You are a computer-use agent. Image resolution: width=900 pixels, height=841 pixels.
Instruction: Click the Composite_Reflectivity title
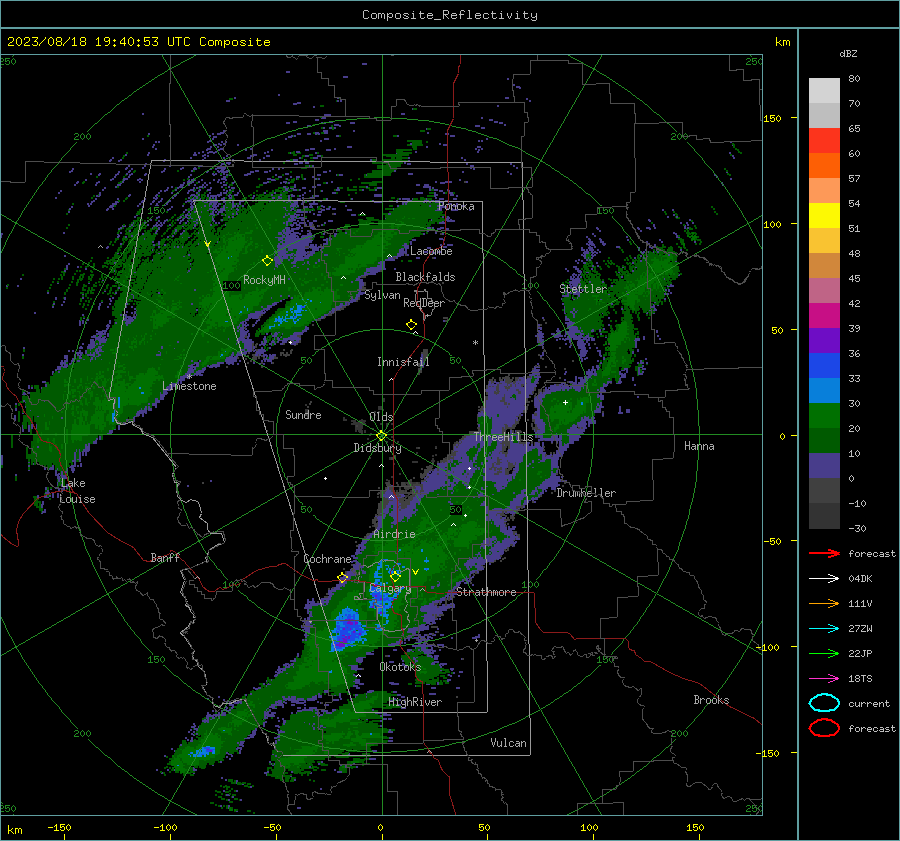[x=450, y=15]
